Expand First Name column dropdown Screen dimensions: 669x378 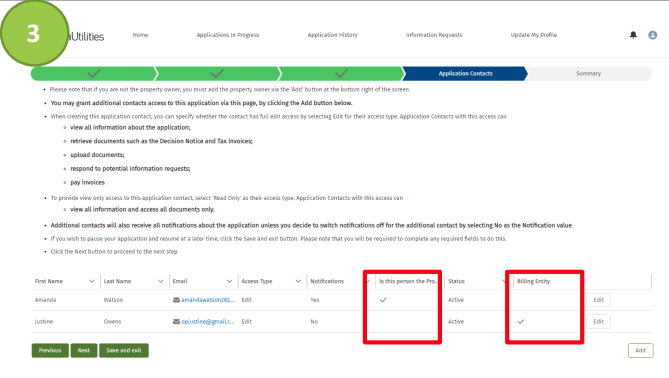(91, 281)
